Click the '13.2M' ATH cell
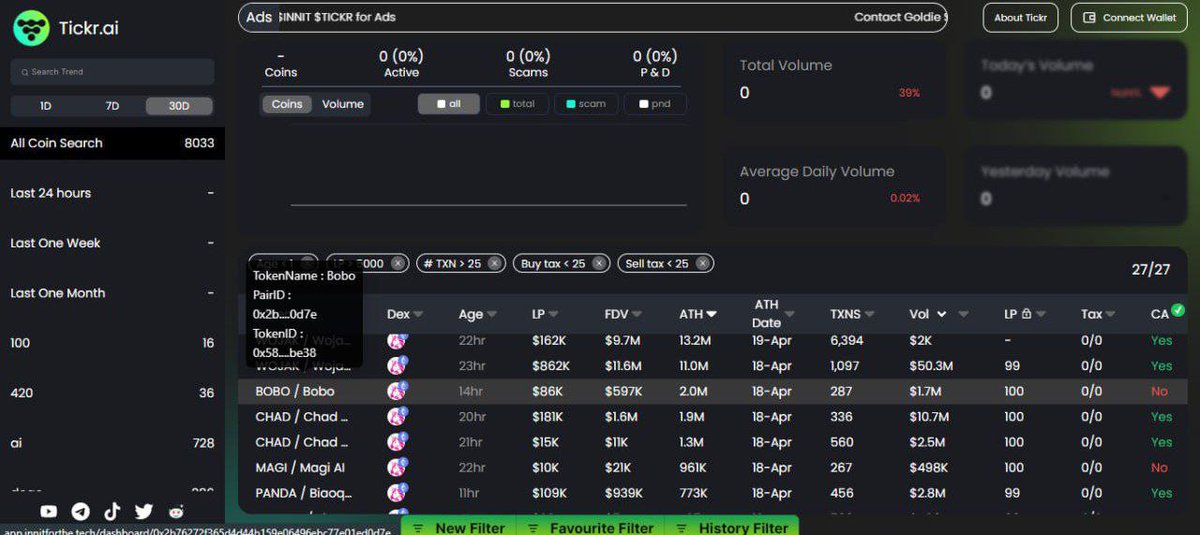Image resolution: width=1200 pixels, height=535 pixels. [x=695, y=341]
